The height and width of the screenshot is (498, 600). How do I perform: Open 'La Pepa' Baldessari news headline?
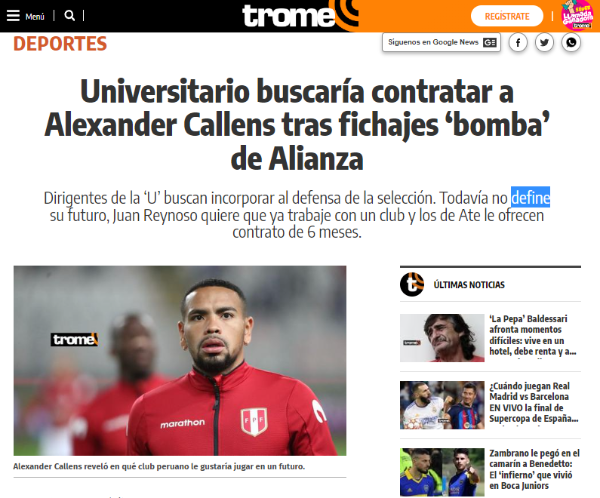click(533, 335)
